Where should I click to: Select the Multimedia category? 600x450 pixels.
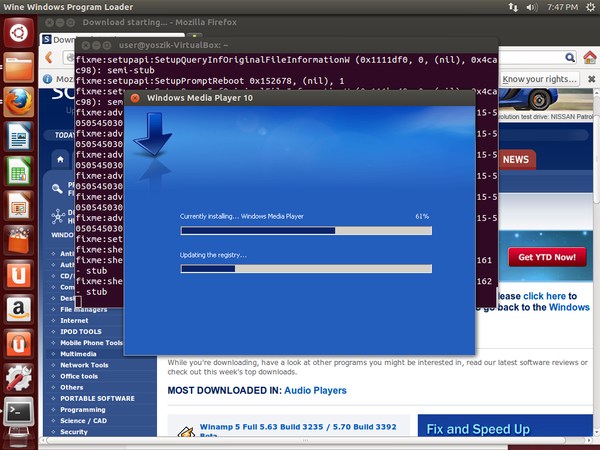(x=78, y=354)
